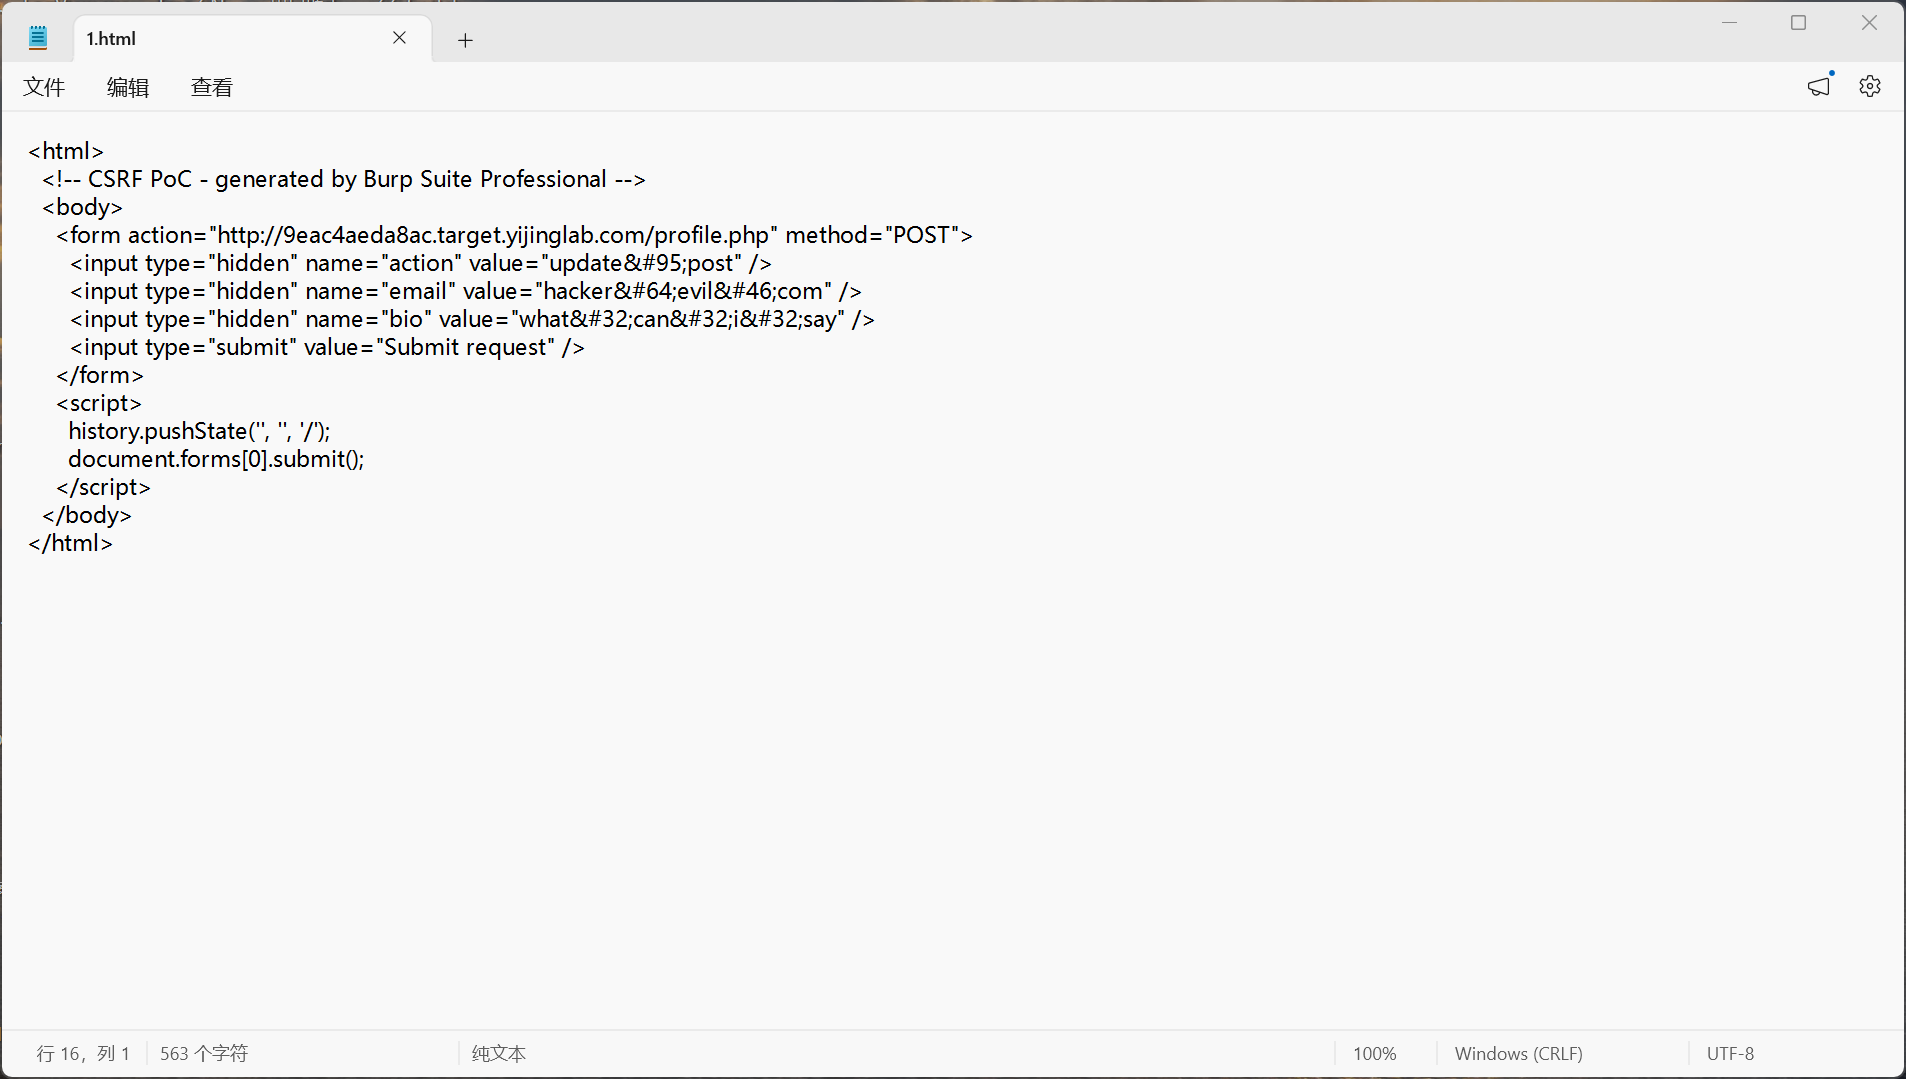The width and height of the screenshot is (1906, 1079).
Task: Click the hidden input named action line
Action: [421, 263]
